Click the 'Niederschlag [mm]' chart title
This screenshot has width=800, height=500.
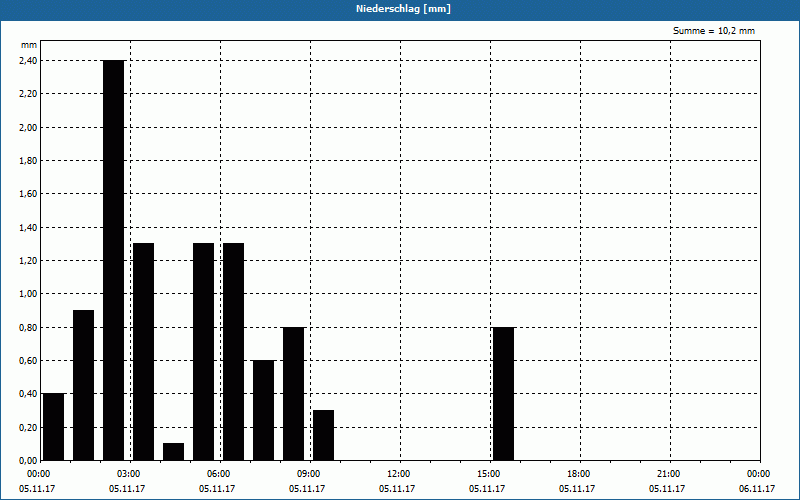tap(403, 9)
